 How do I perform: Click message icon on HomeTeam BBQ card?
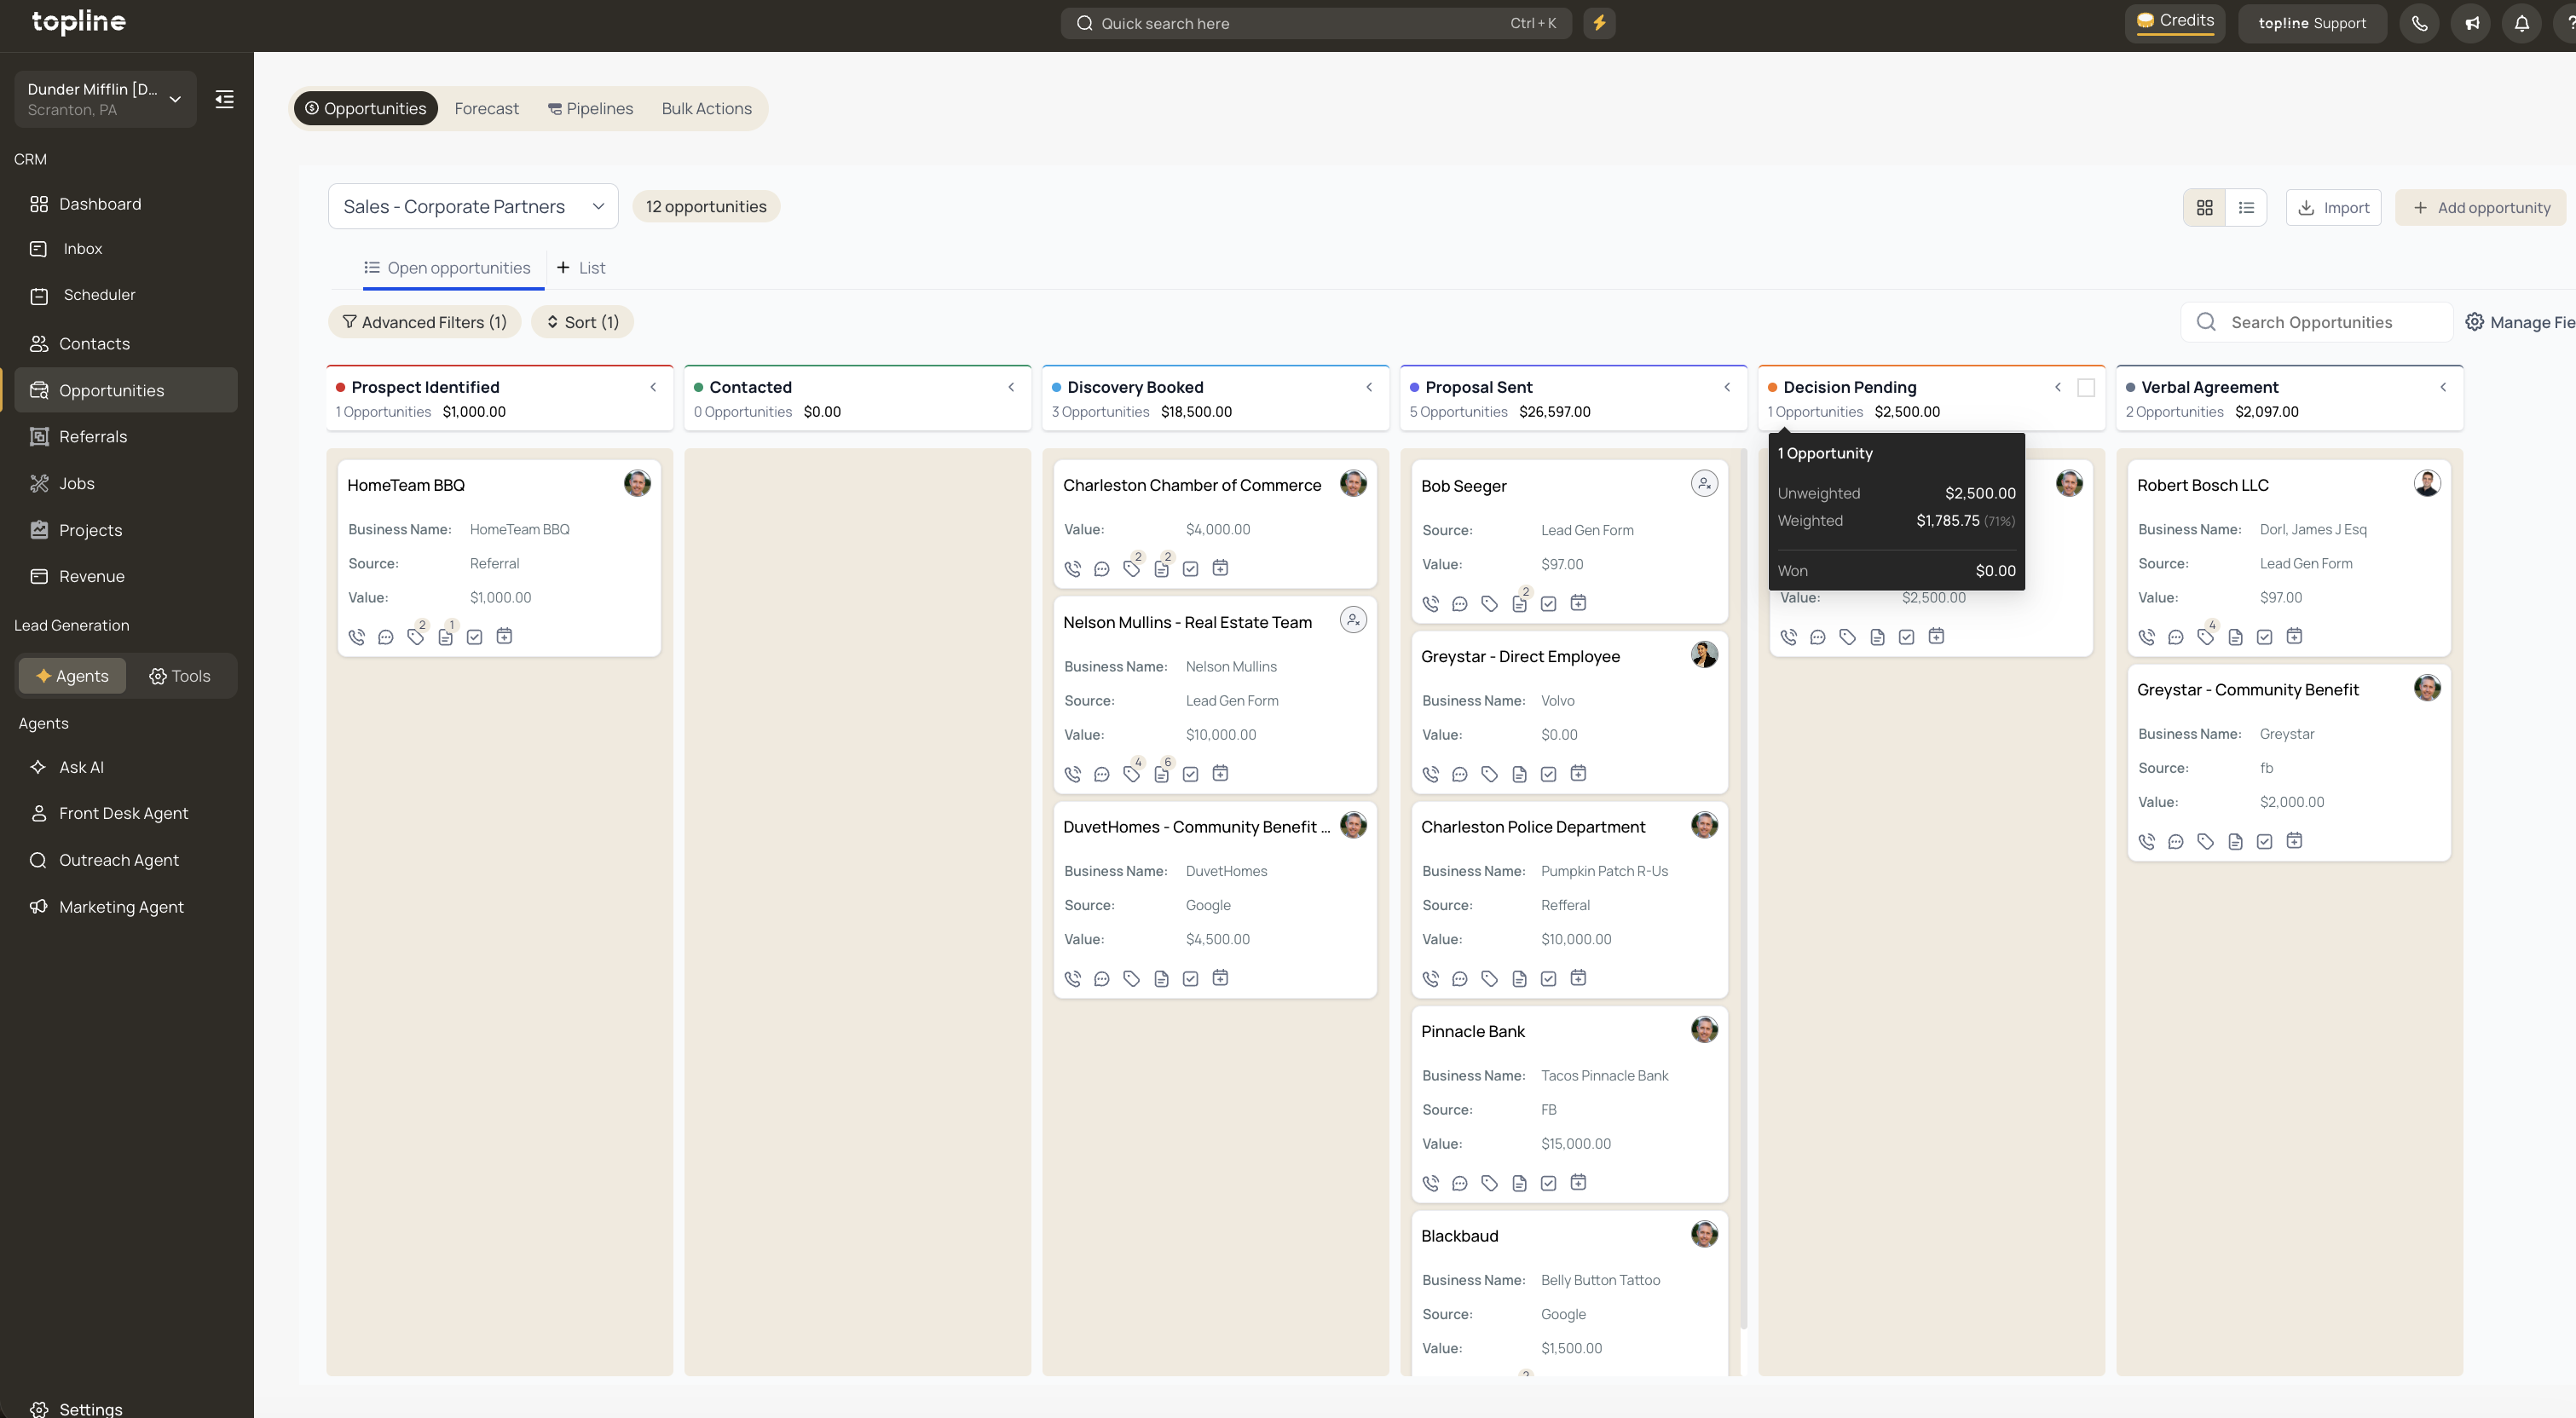386,637
